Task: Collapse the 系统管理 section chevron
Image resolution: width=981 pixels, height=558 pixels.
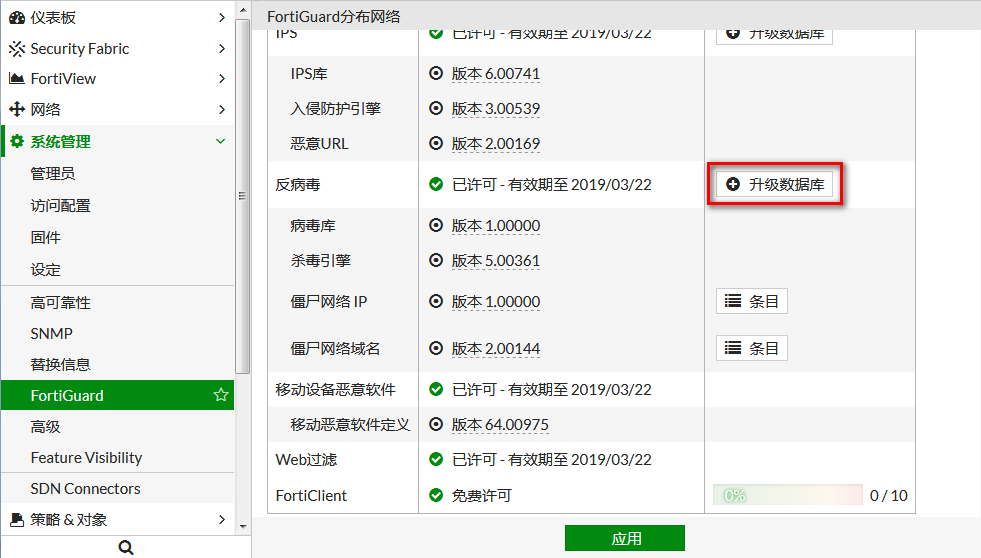Action: 221,142
